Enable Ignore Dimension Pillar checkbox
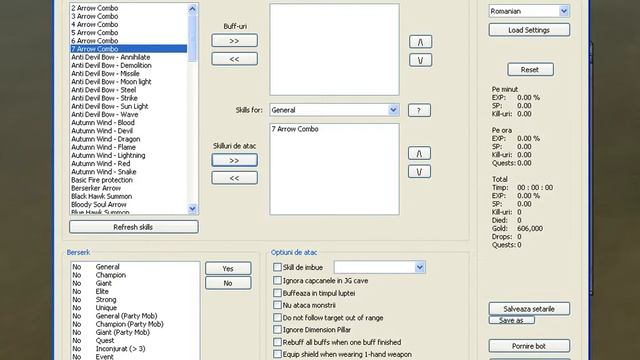This screenshot has height=360, width=640. [x=277, y=330]
